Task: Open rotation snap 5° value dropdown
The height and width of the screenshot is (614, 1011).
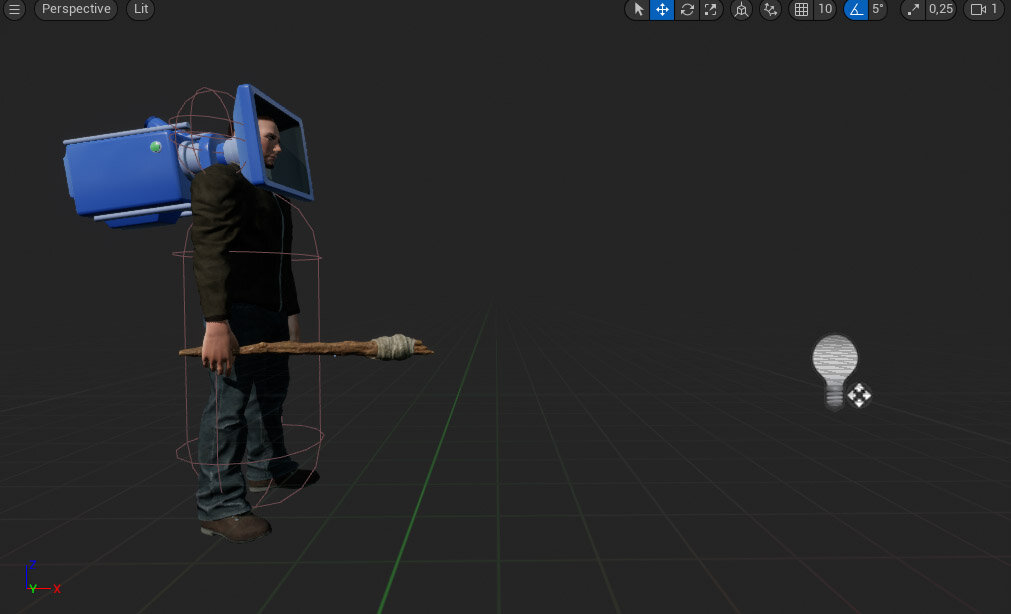Action: click(878, 9)
